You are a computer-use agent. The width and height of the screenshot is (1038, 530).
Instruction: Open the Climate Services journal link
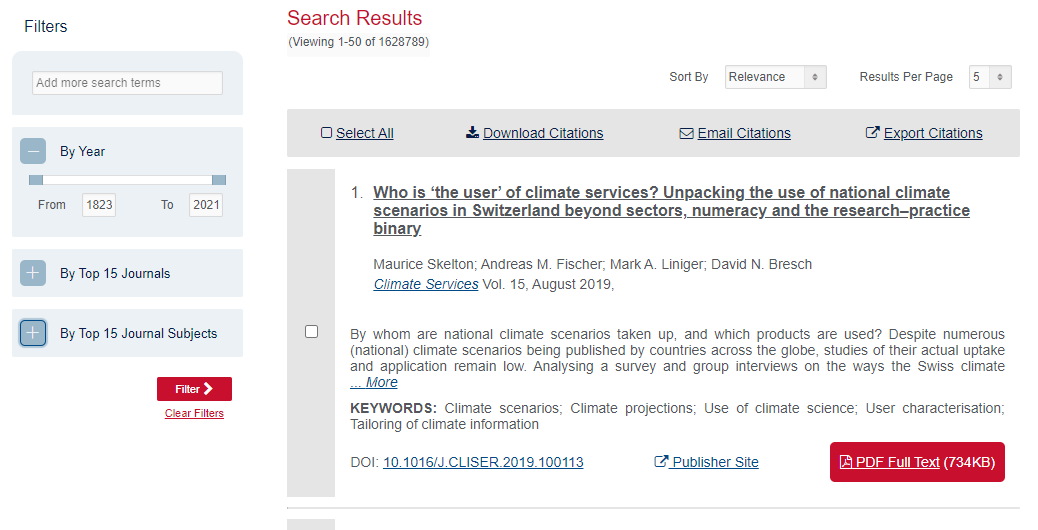tap(426, 284)
